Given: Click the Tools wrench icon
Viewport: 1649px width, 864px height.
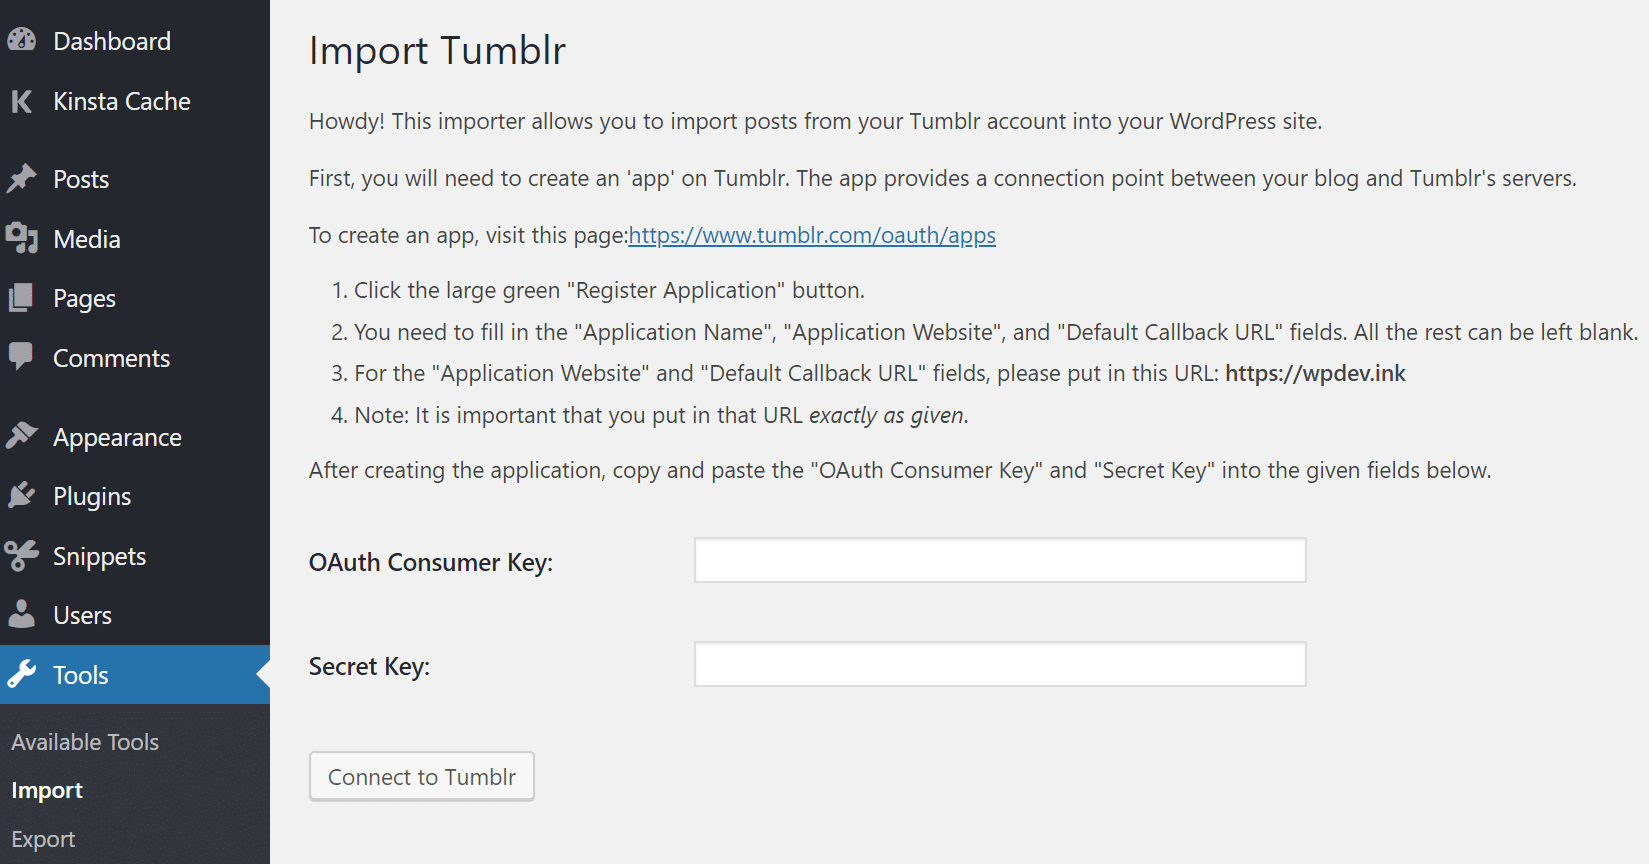Looking at the screenshot, I should (x=22, y=674).
